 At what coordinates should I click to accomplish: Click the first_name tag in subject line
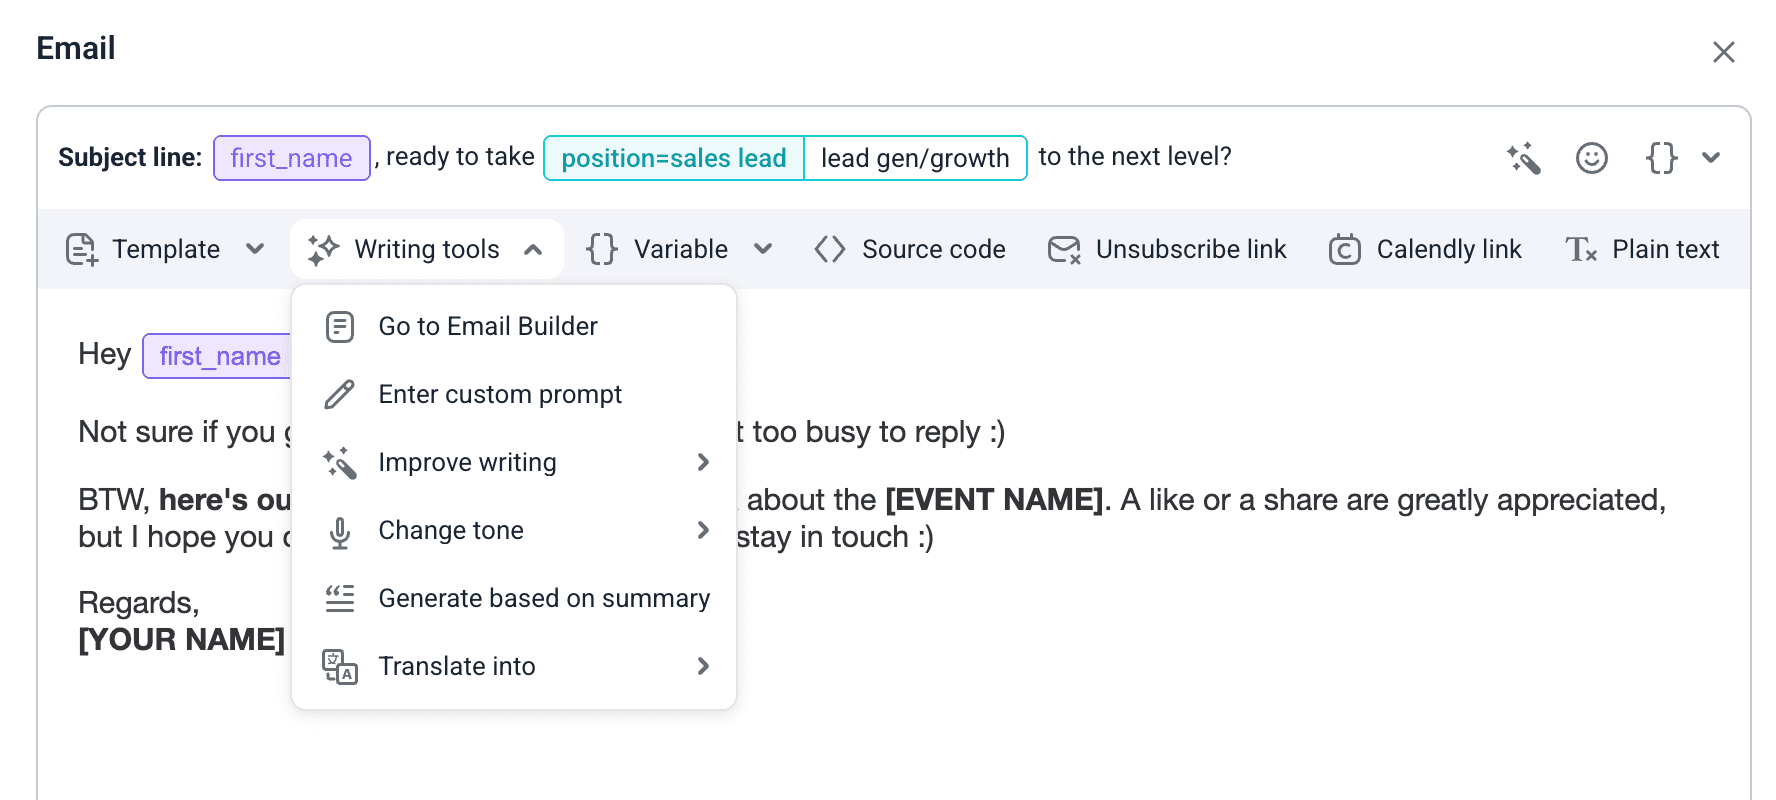click(291, 158)
